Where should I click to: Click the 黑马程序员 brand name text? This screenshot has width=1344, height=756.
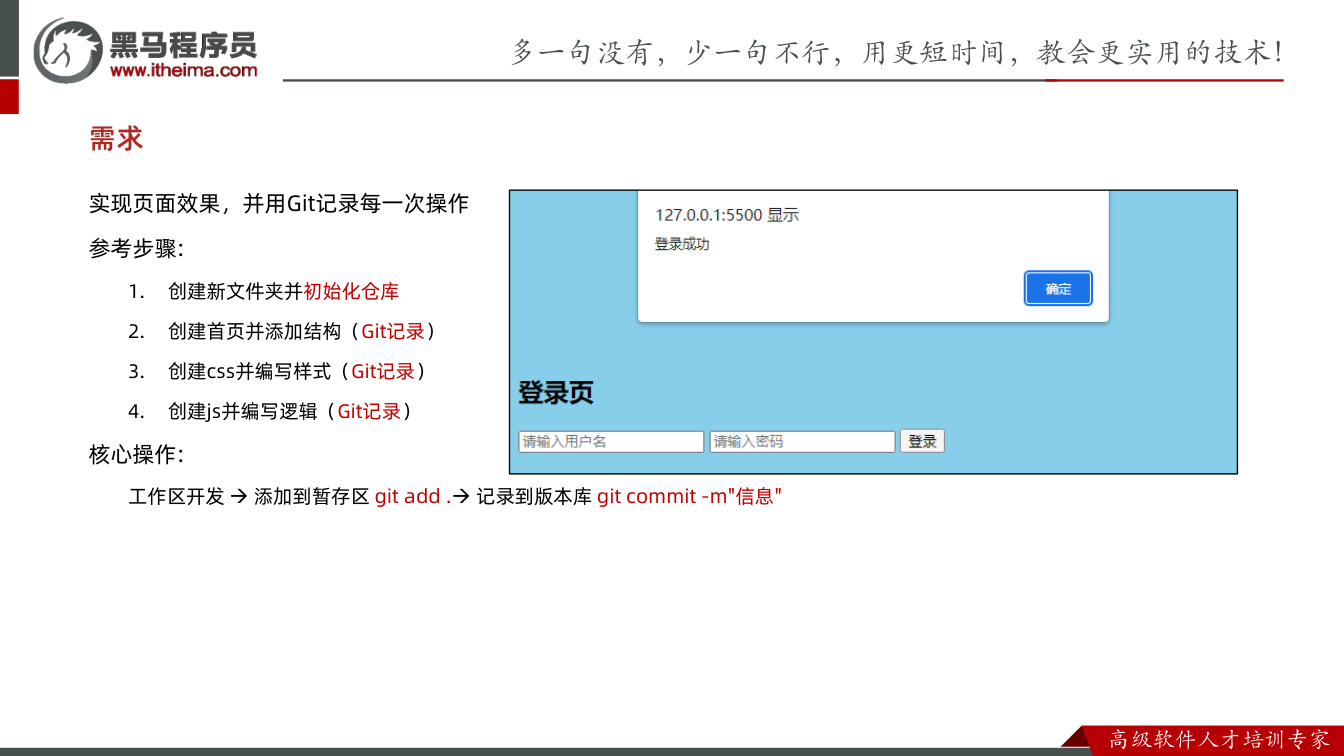tap(183, 44)
